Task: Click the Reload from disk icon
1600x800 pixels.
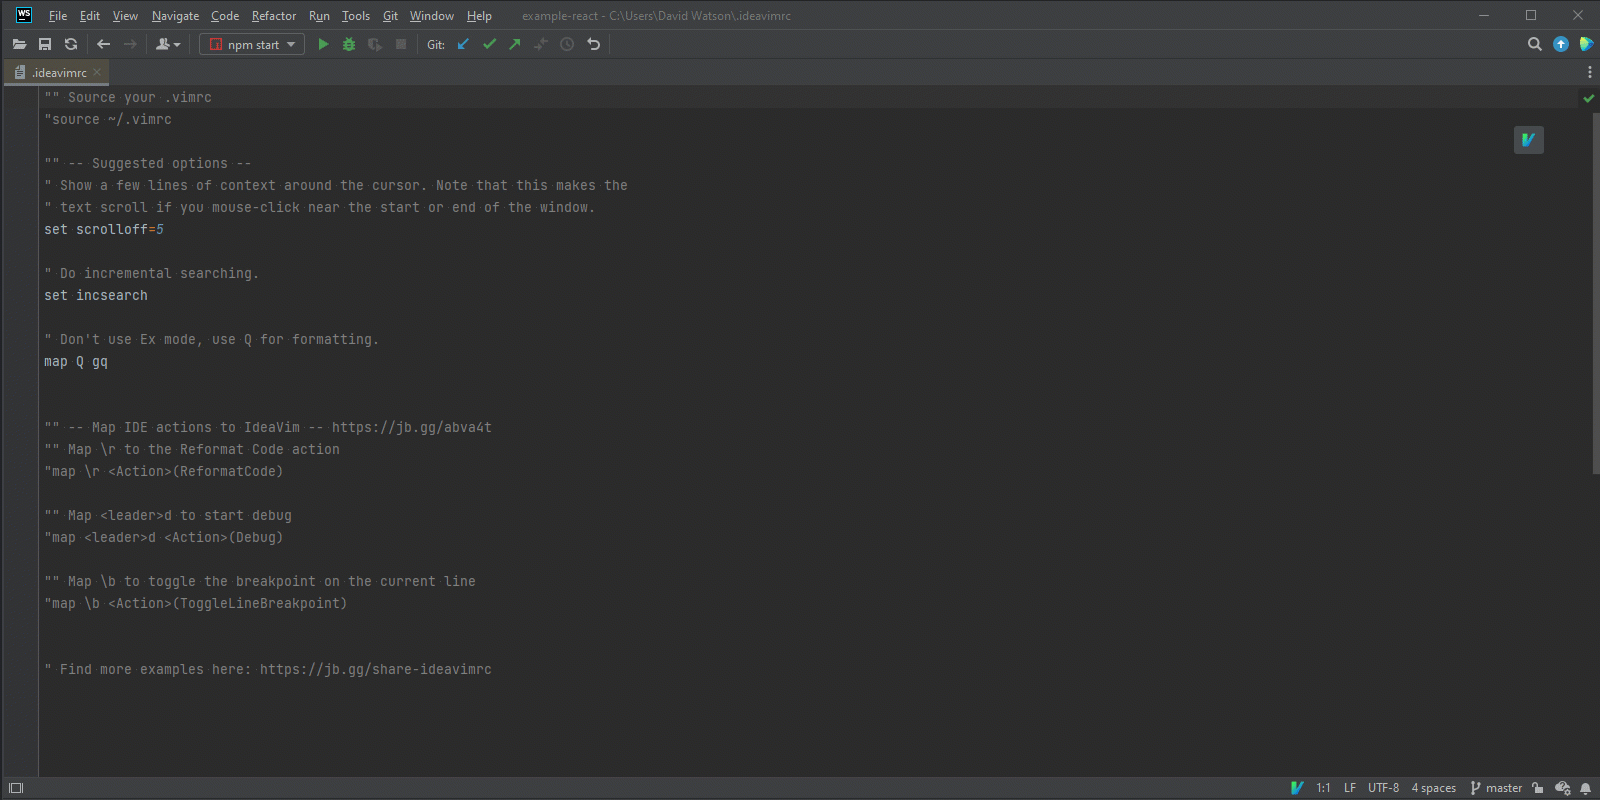Action: point(71,44)
